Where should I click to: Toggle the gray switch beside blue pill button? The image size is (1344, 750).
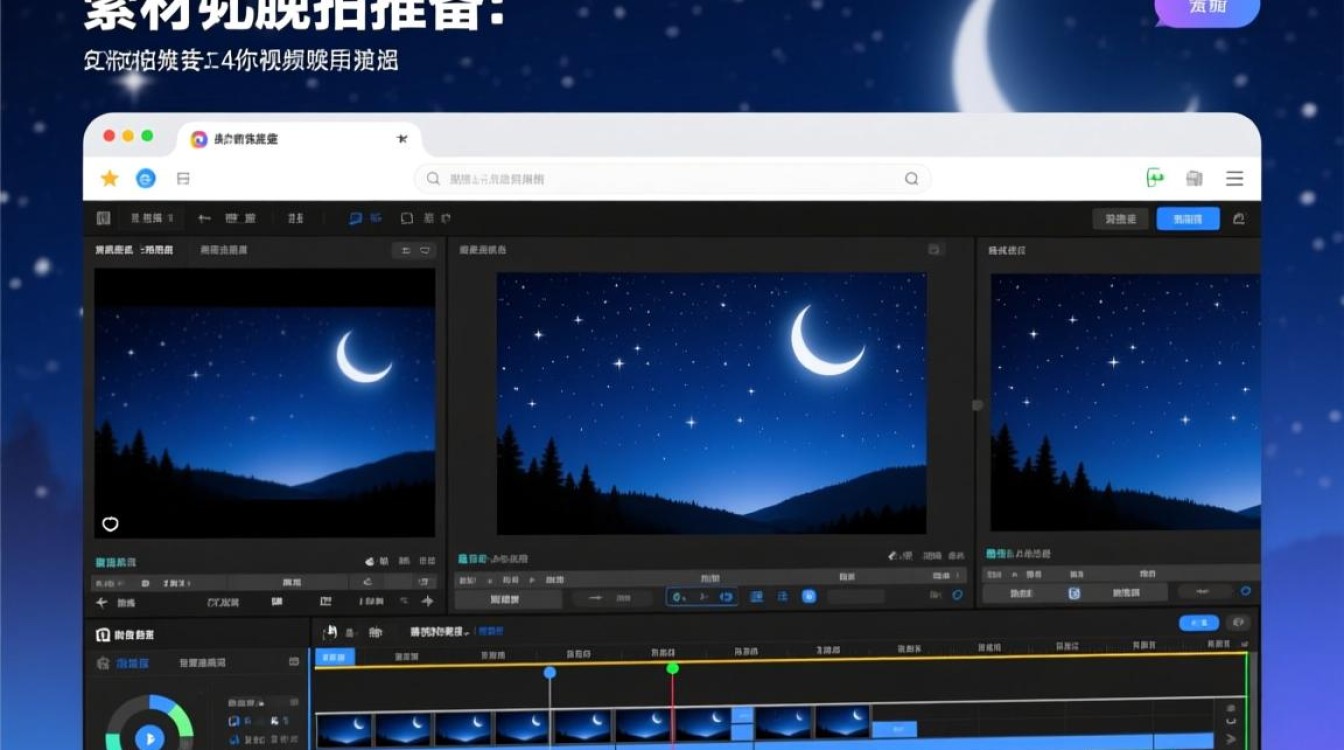pyautogui.click(x=1240, y=623)
